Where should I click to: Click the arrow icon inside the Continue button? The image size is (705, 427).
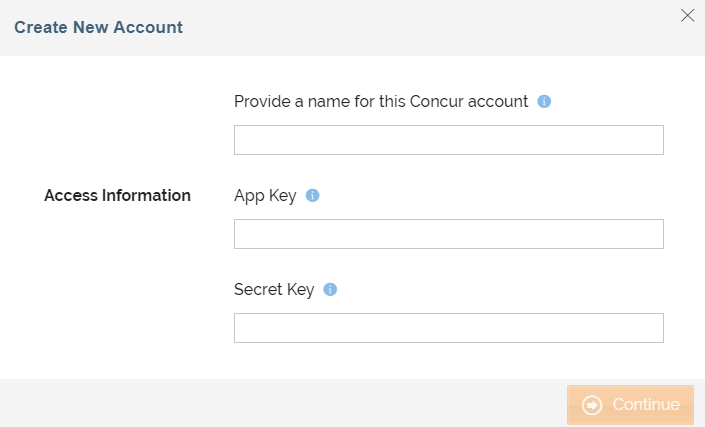pyautogui.click(x=592, y=405)
